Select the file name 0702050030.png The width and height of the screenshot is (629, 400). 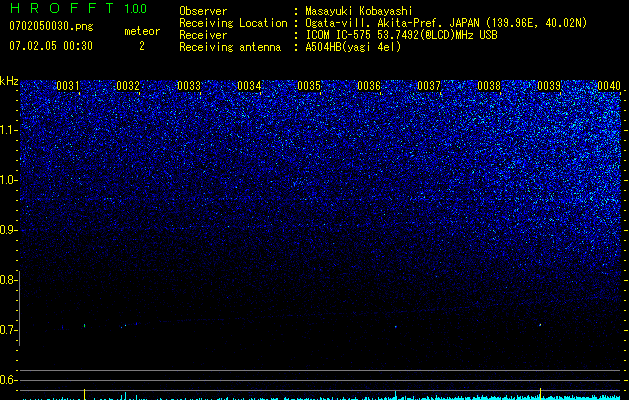(x=51, y=26)
